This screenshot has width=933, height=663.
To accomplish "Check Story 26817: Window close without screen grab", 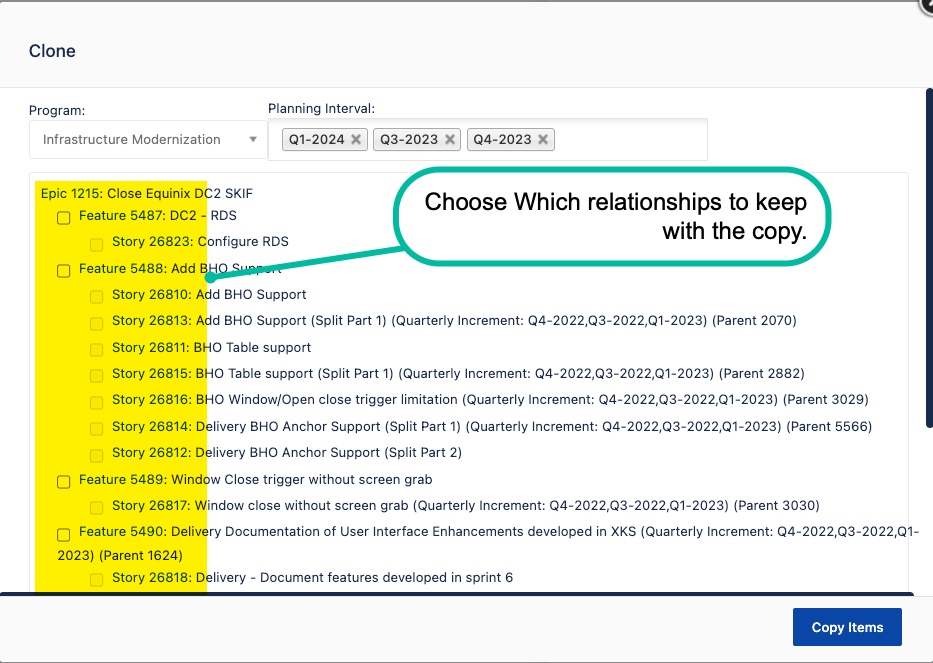I will pos(96,508).
